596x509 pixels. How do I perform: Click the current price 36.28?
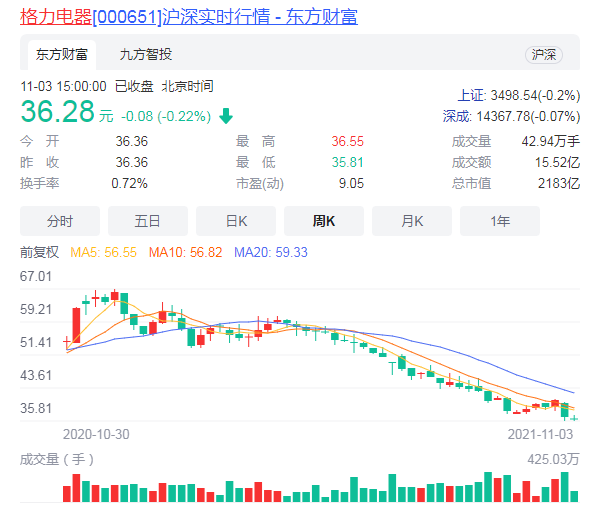click(57, 111)
